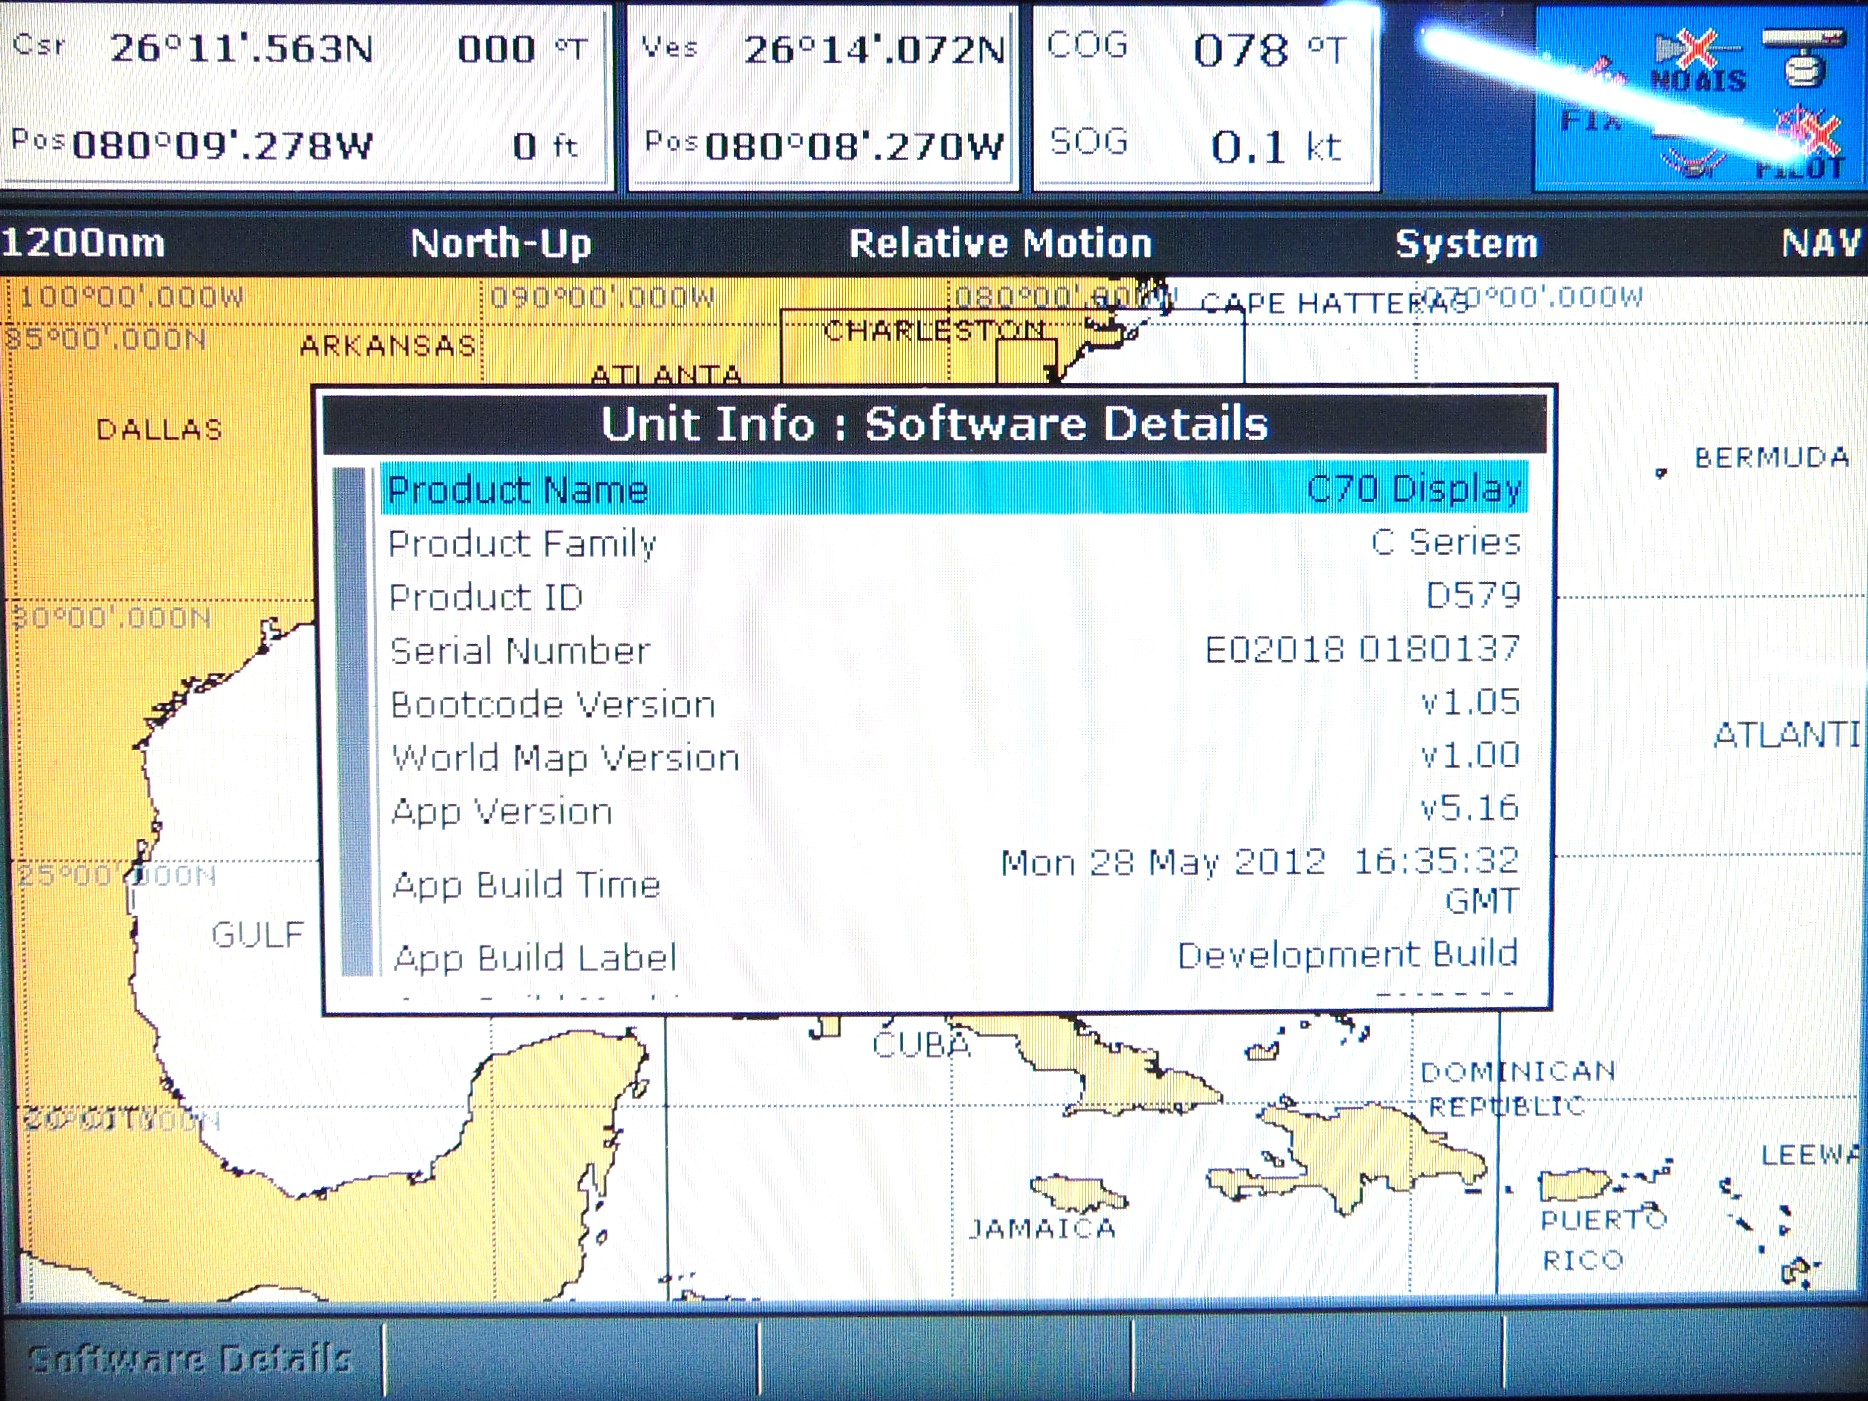This screenshot has width=1868, height=1401.
Task: Click the COG 078 °T reading
Action: (x=1270, y=50)
